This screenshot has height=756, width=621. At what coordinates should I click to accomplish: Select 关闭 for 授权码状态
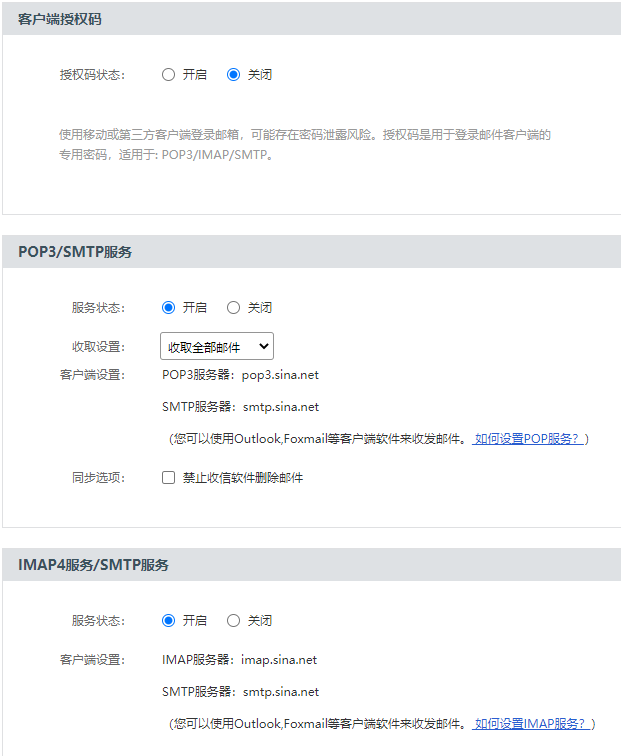pos(234,75)
